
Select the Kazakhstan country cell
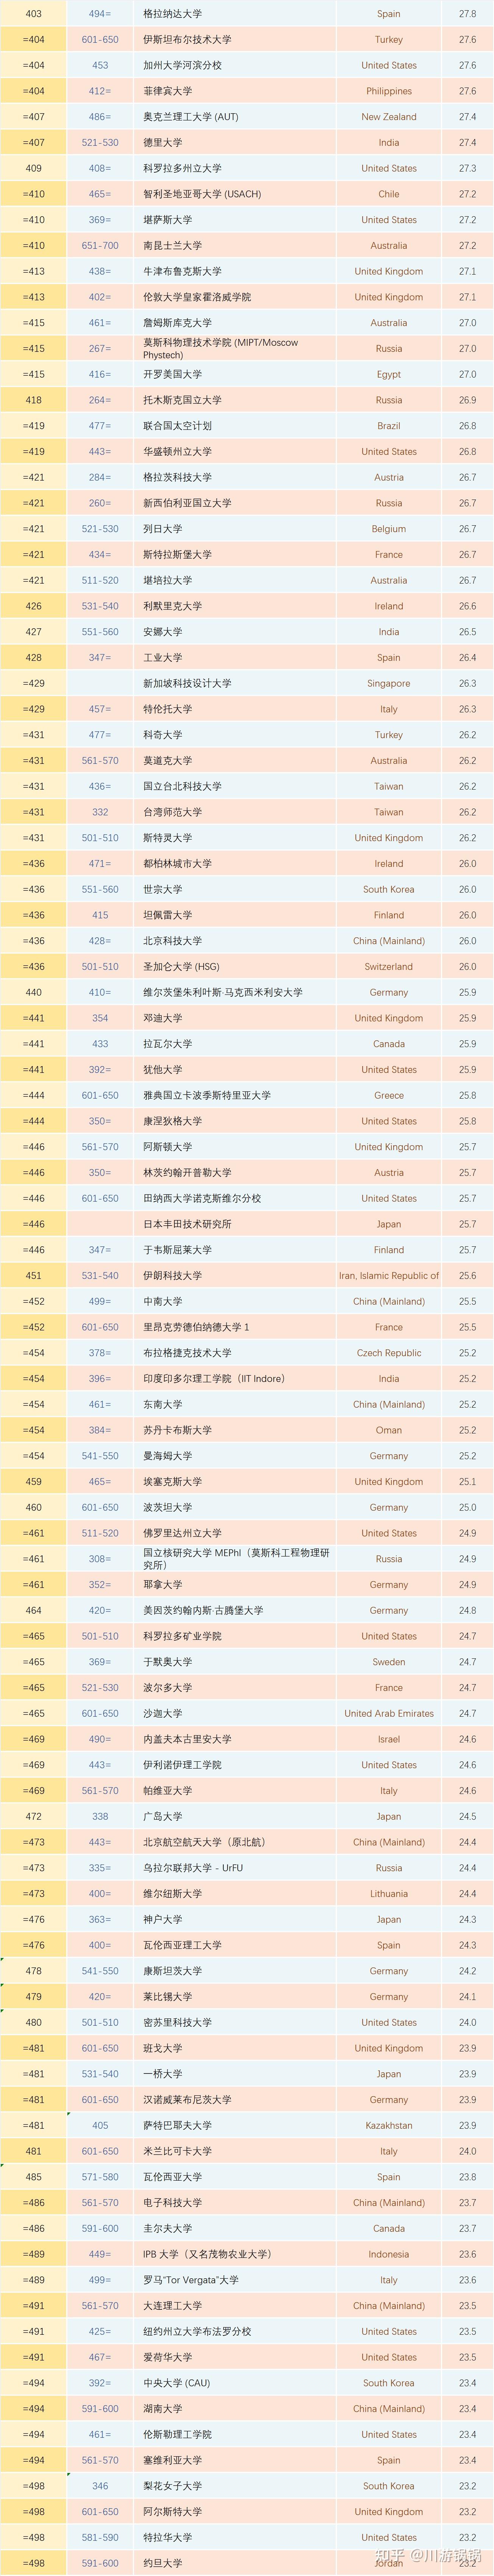pyautogui.click(x=389, y=2126)
